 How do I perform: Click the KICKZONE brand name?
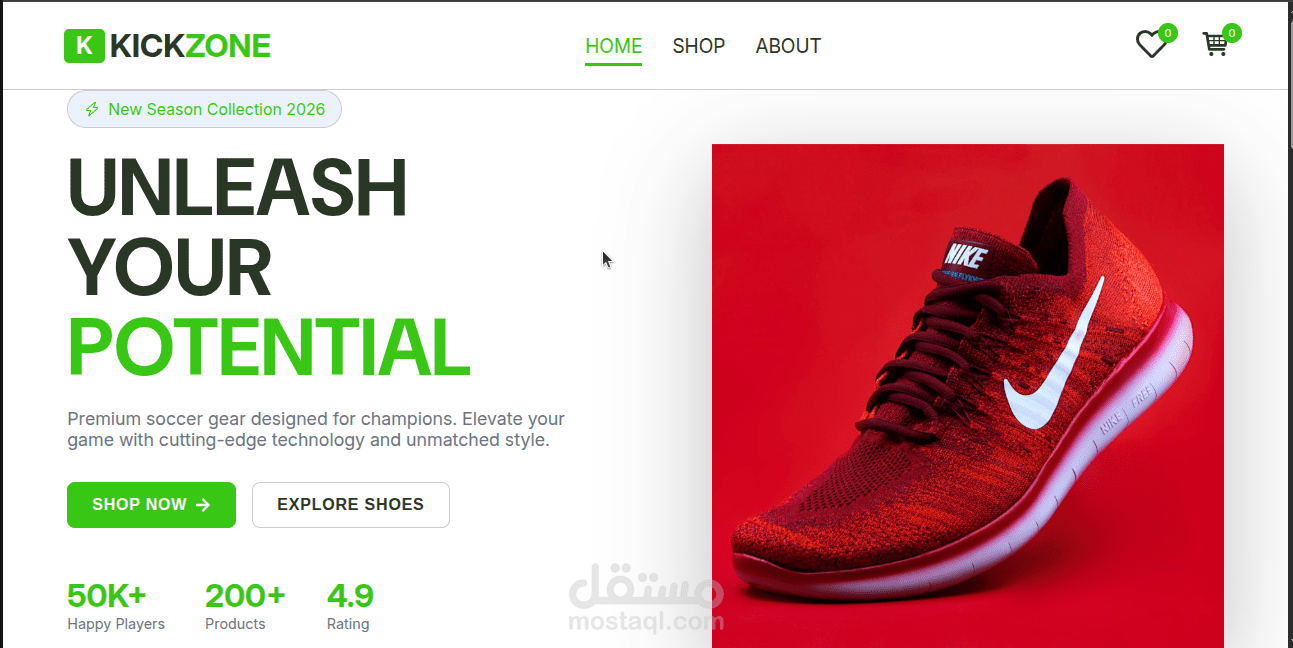(x=191, y=46)
